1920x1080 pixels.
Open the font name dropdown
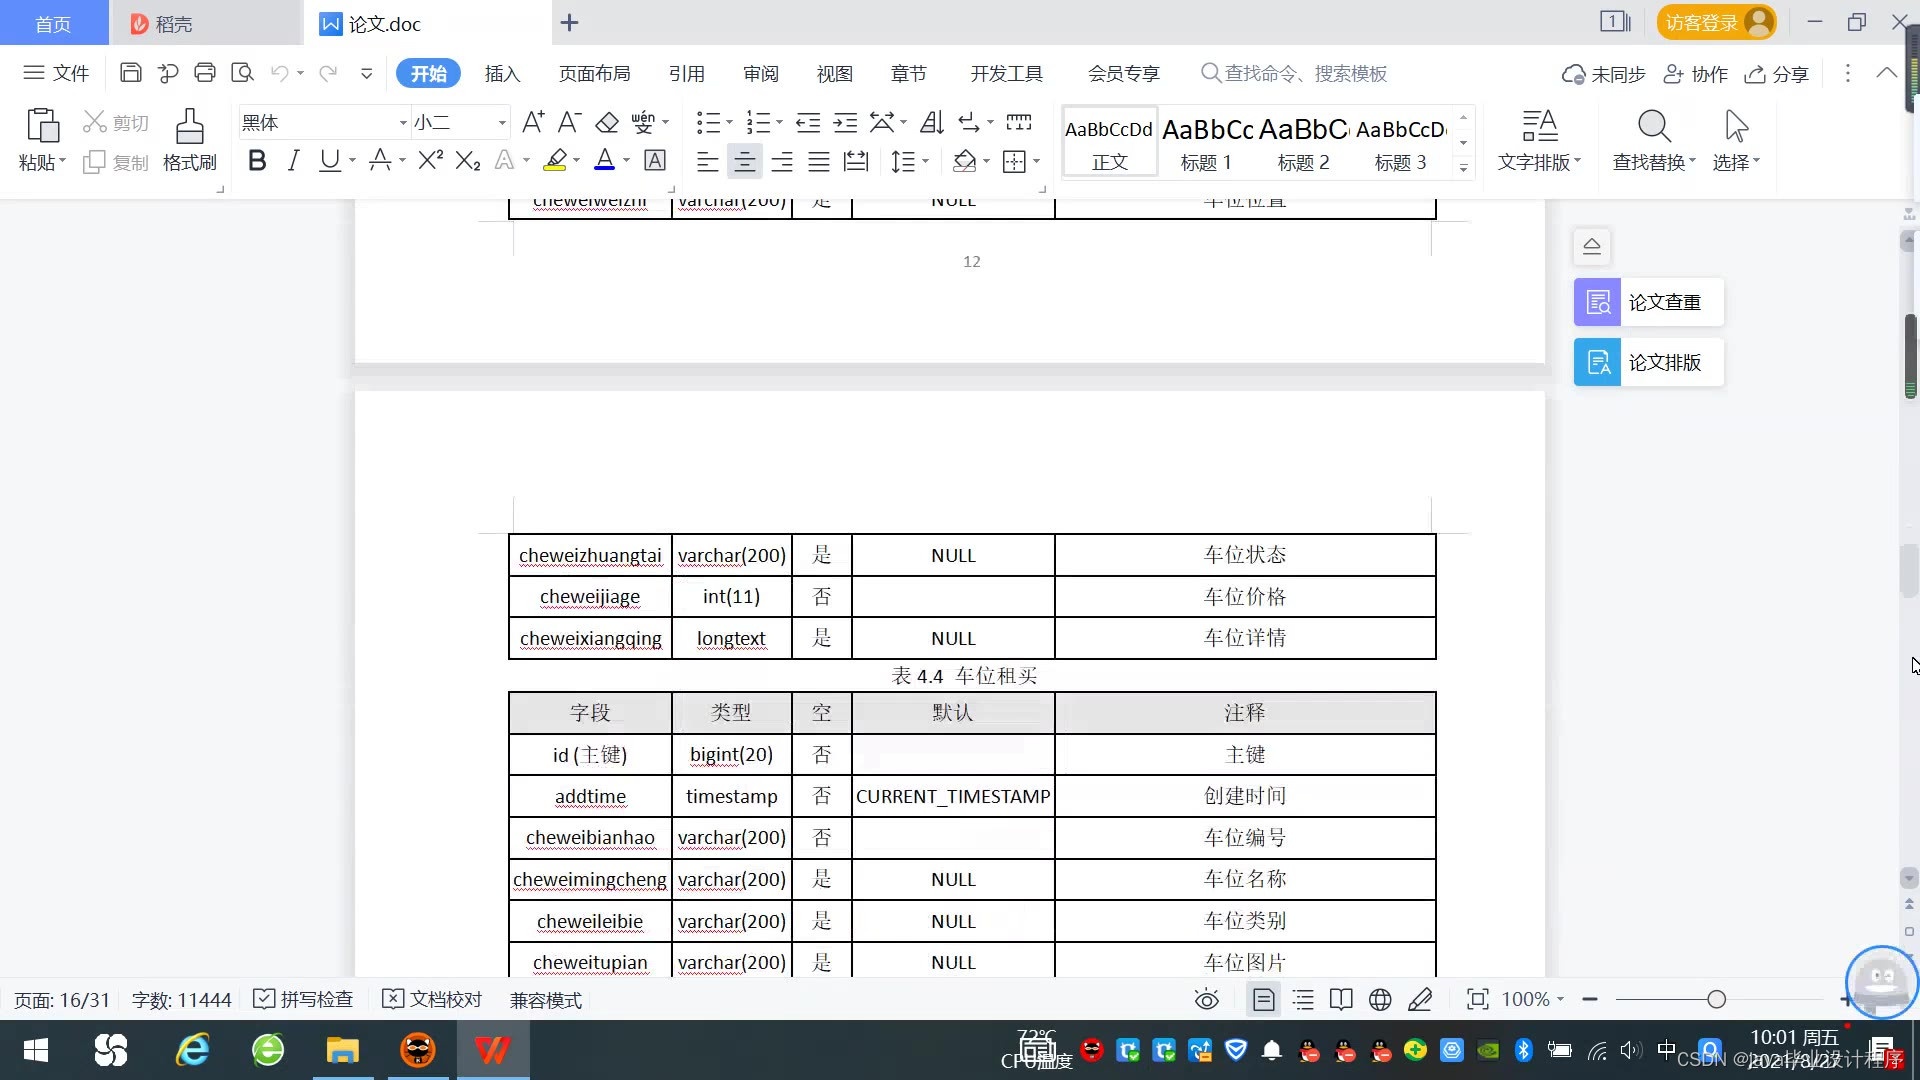pos(403,123)
